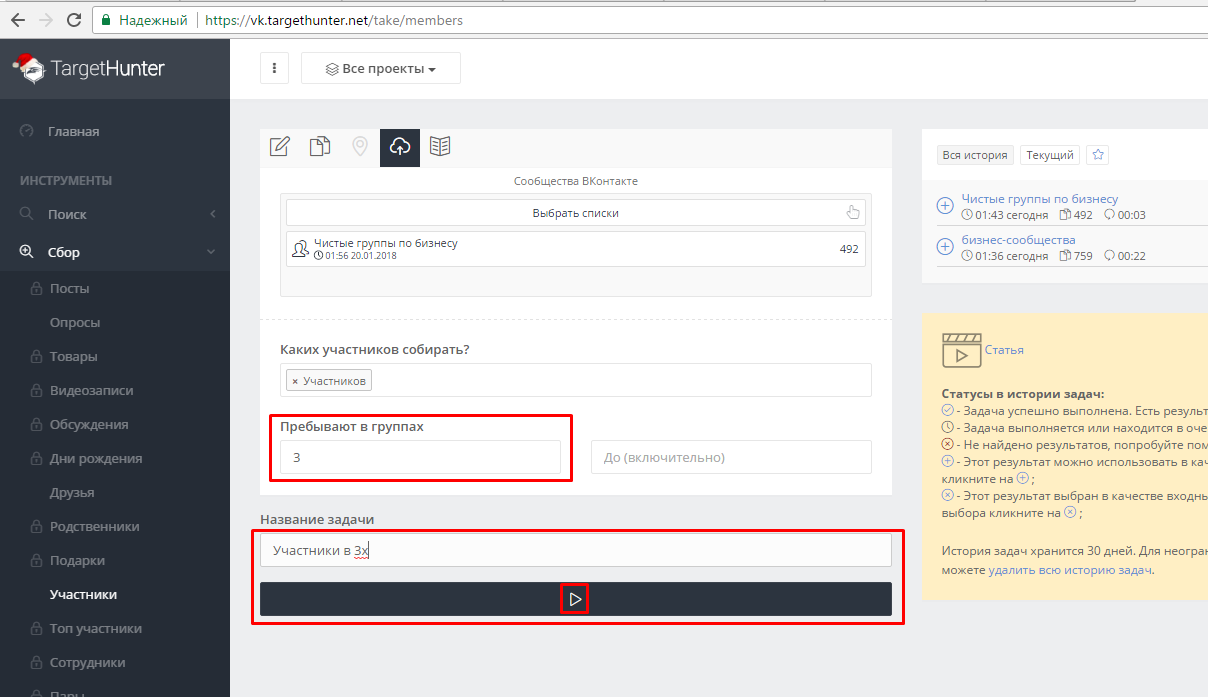Switch to the Текущий history tab
Screen dimensions: 1208x697
click(1050, 155)
